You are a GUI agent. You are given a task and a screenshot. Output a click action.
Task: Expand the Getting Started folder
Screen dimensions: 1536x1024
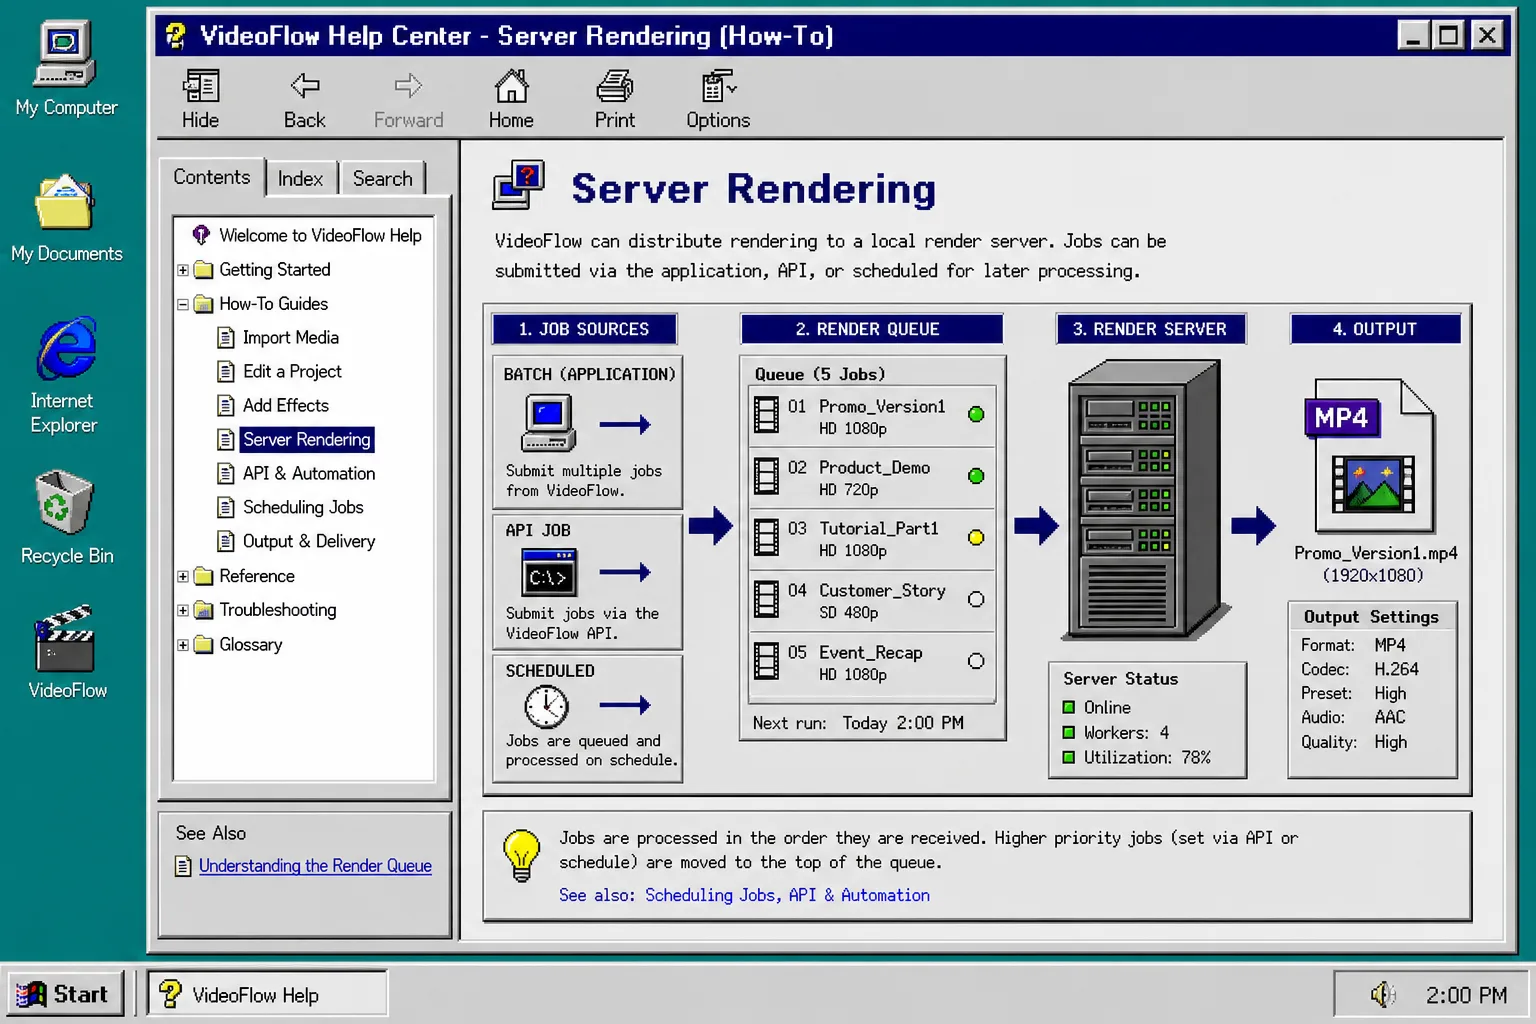click(183, 270)
